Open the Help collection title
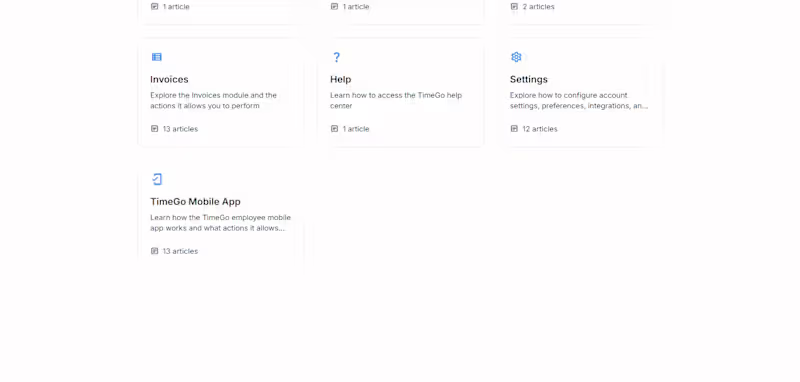 (x=340, y=80)
